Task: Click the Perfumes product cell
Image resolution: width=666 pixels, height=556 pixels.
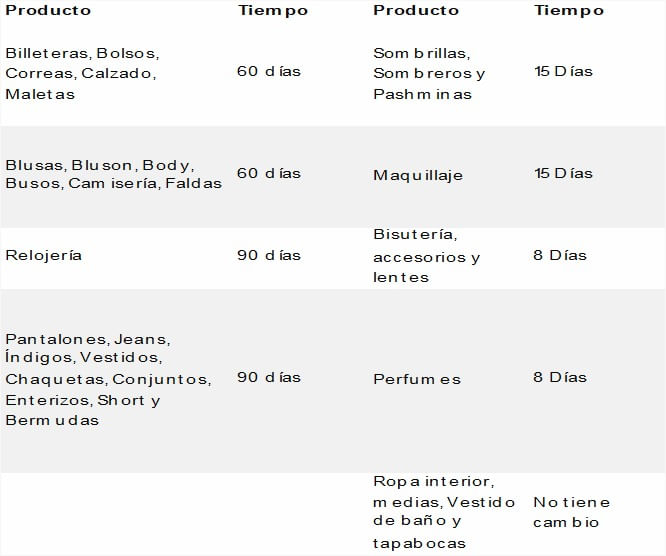Action: (x=417, y=379)
